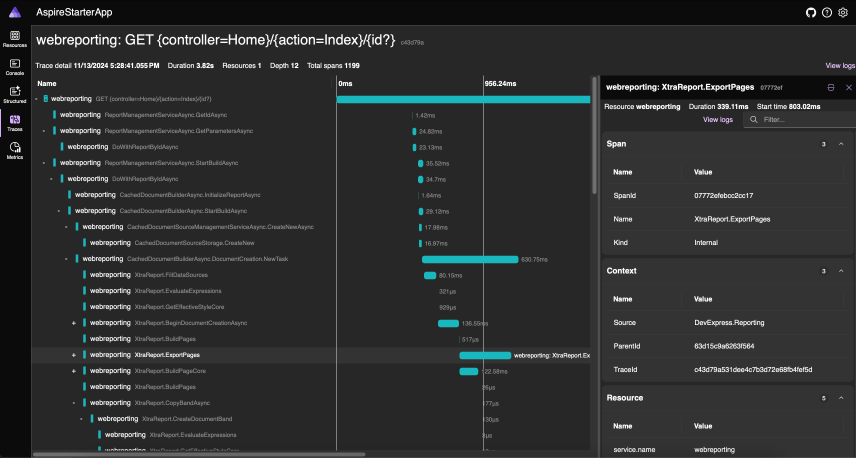Expand the XtraReport.BeginDocumentCreationAsync span
Screen dimensions: 856x458
coord(74,323)
